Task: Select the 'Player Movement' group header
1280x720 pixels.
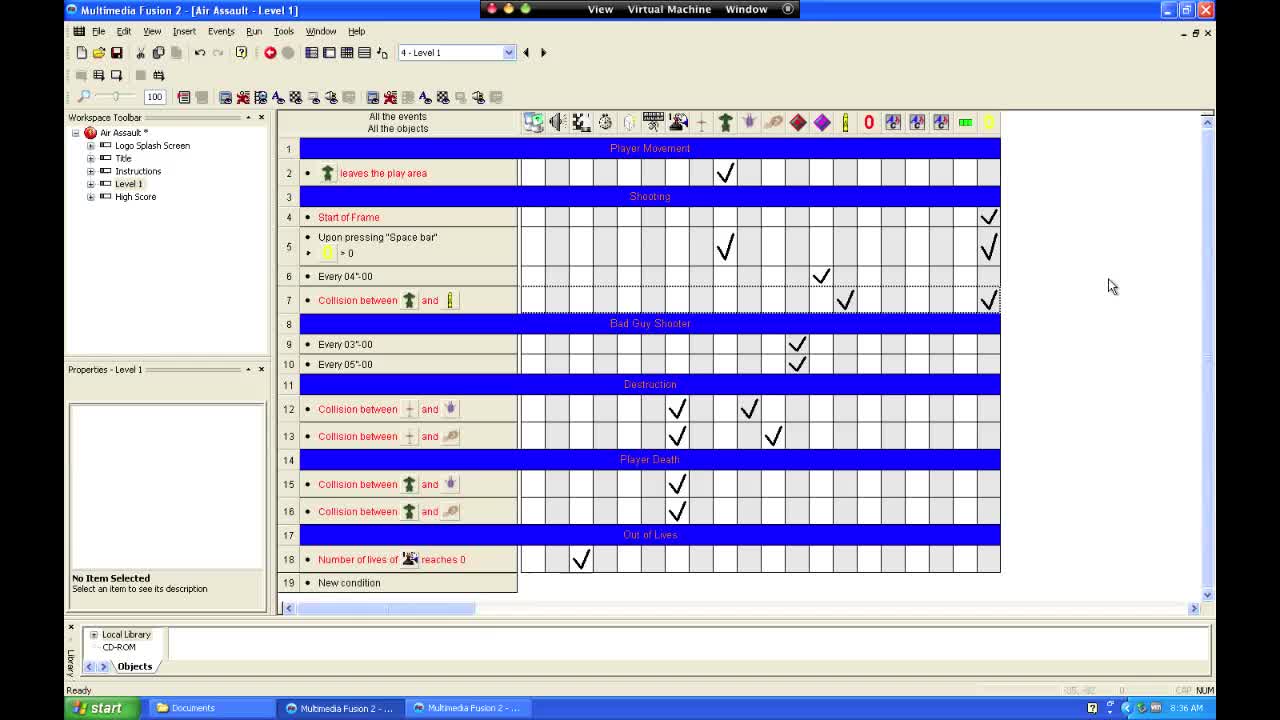Action: [650, 148]
